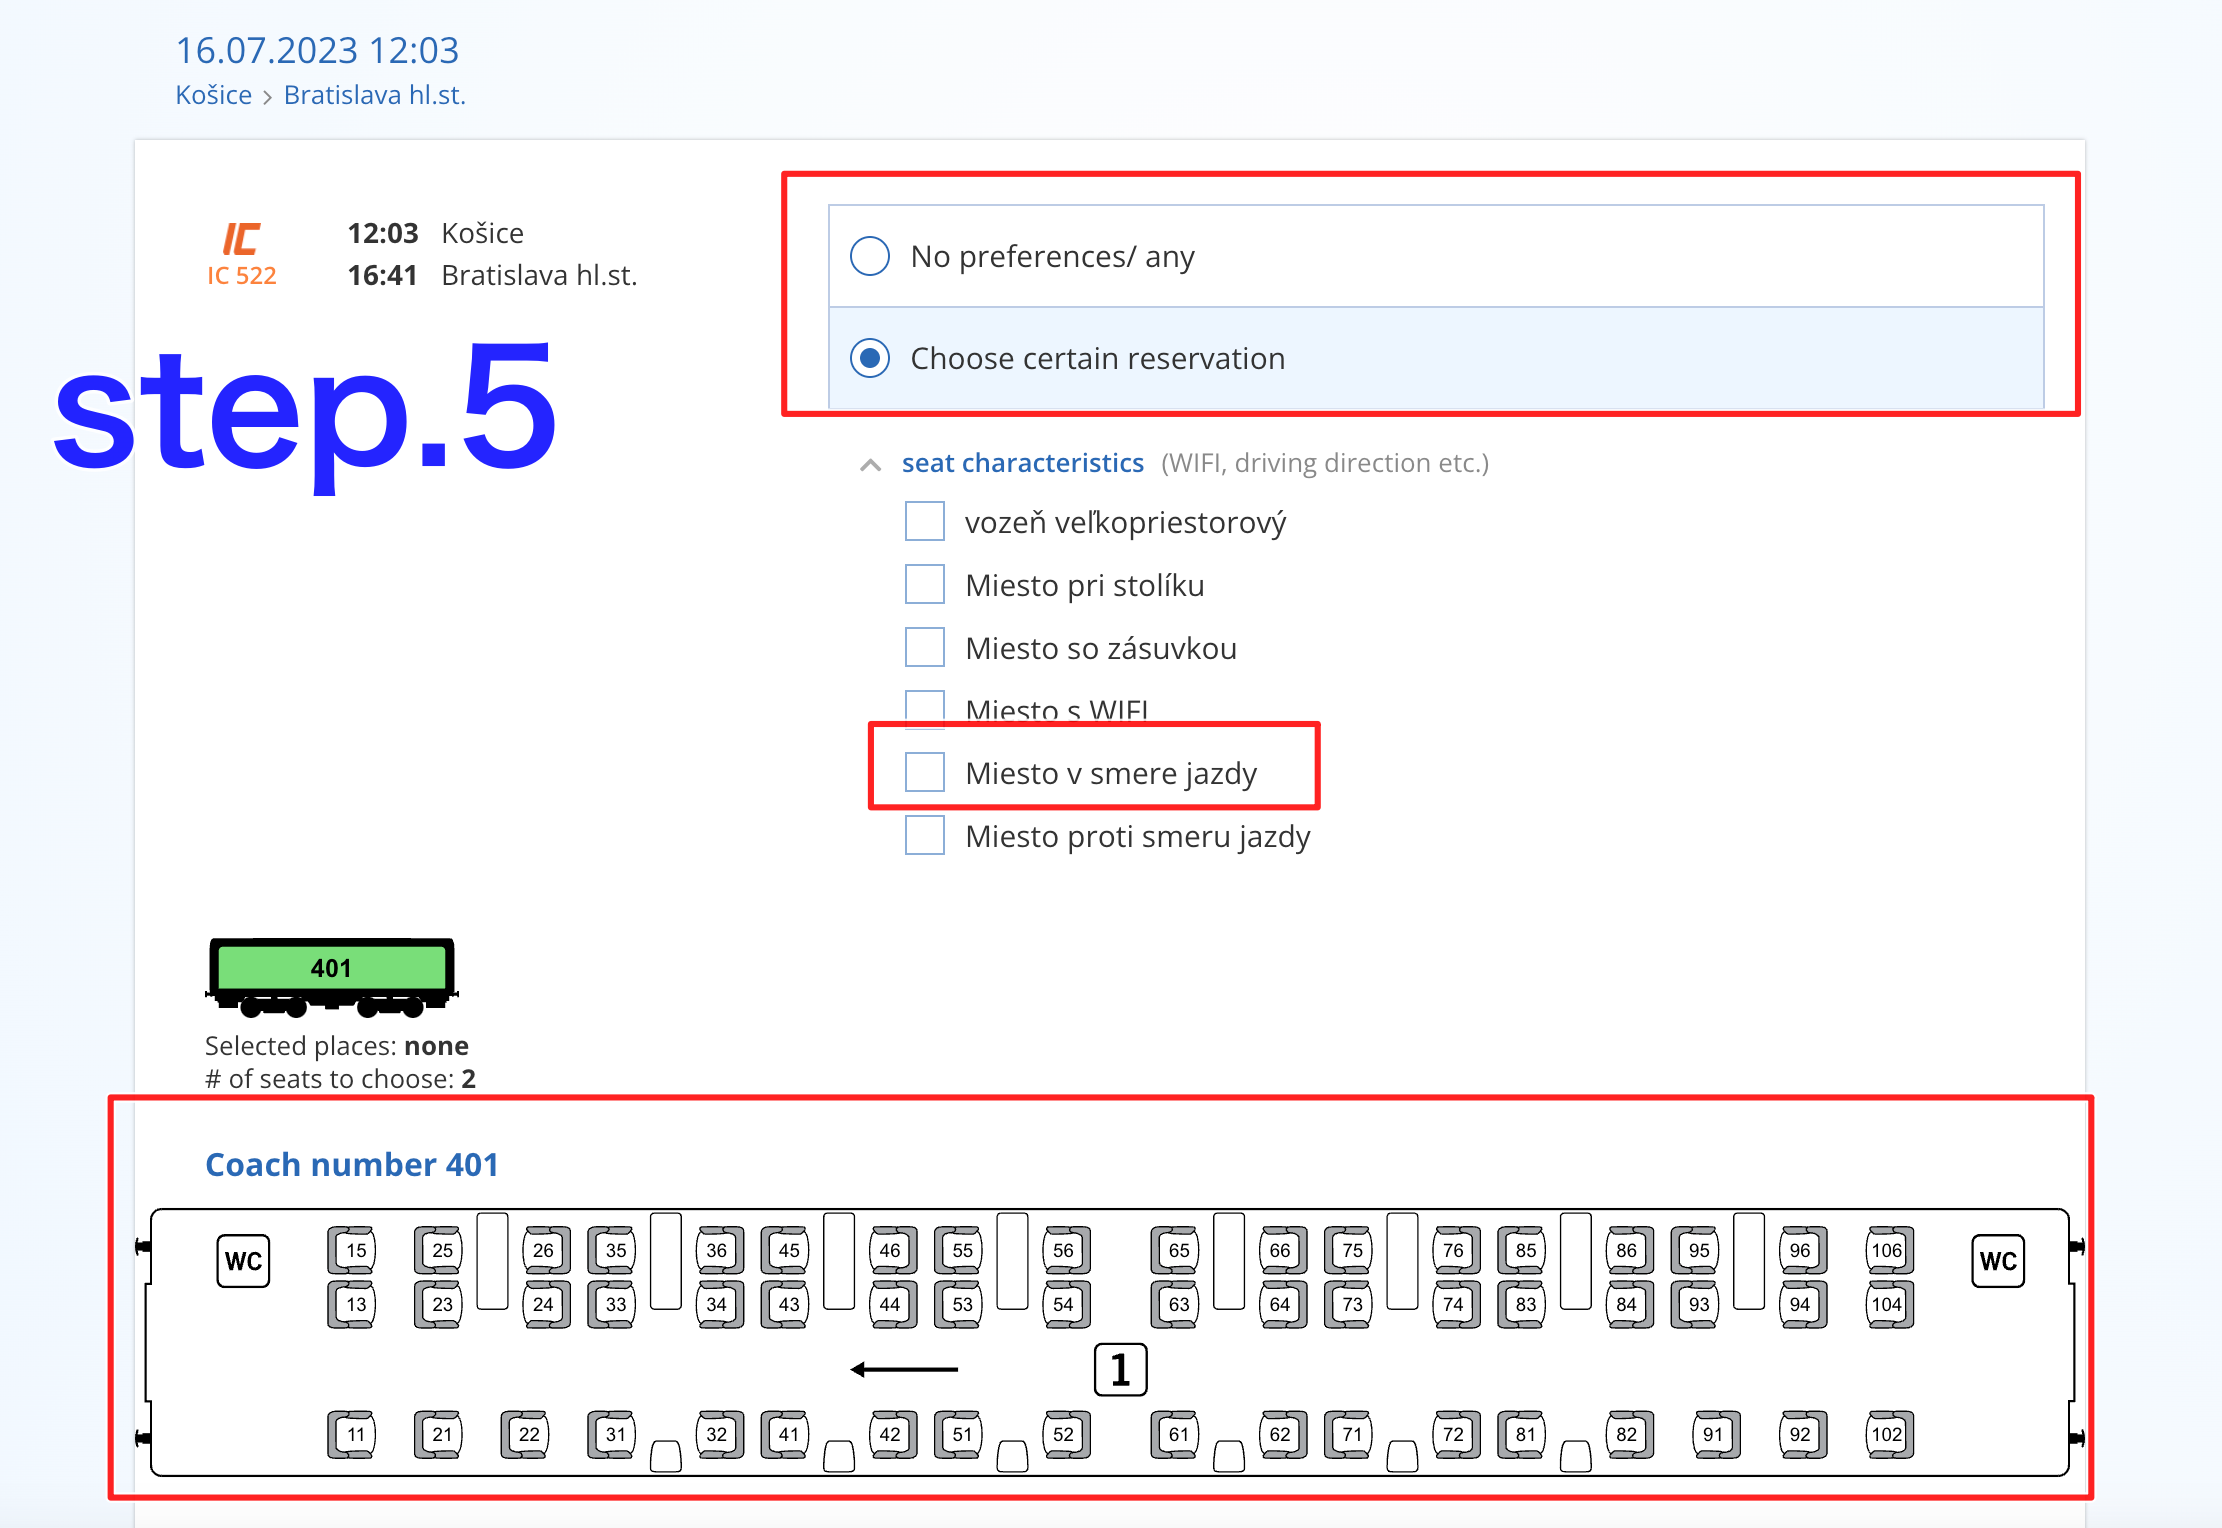Choose seat 52 in the bottom row
This screenshot has width=2222, height=1528.
pos(1066,1434)
